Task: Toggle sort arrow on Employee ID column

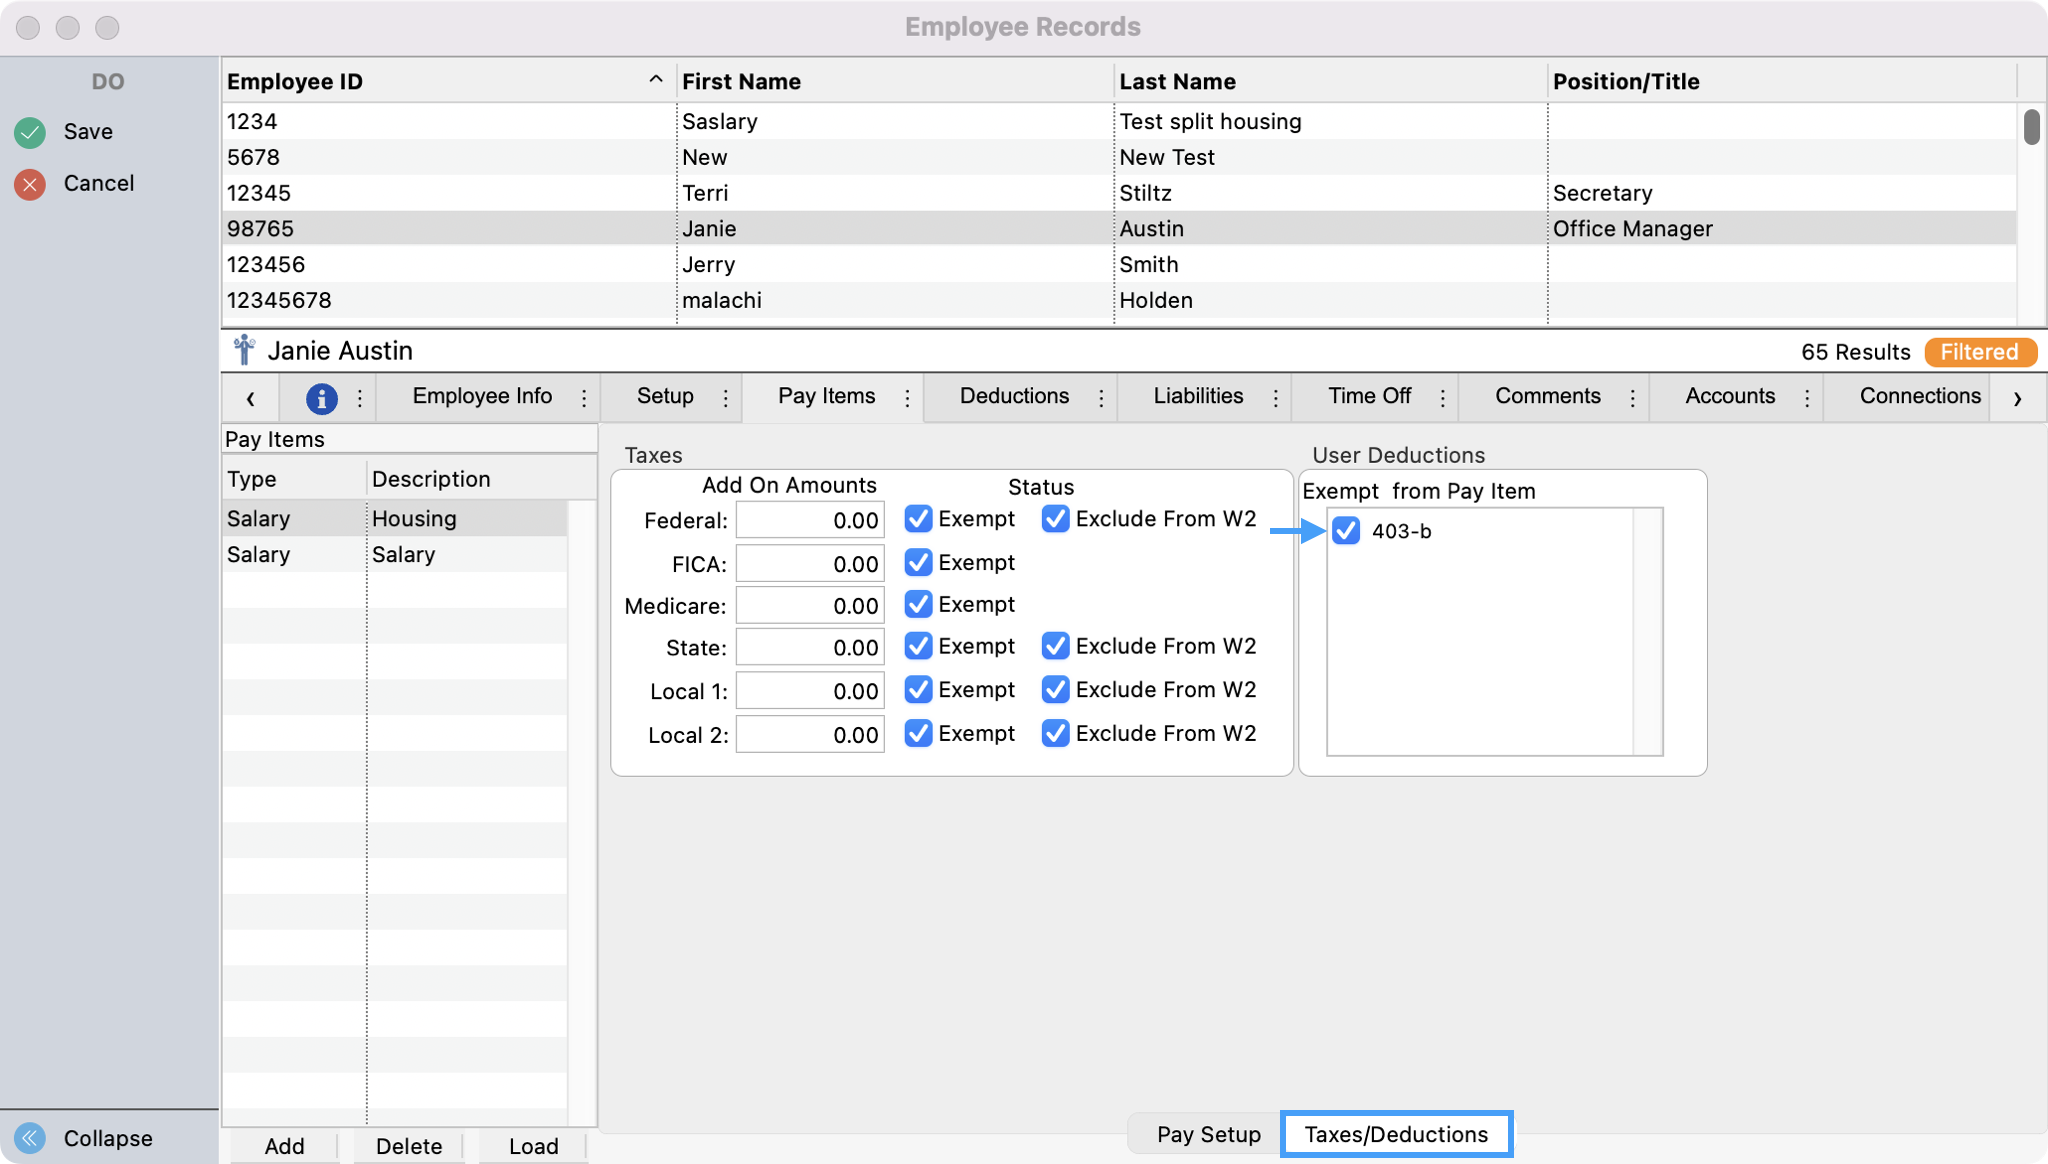Action: [656, 80]
